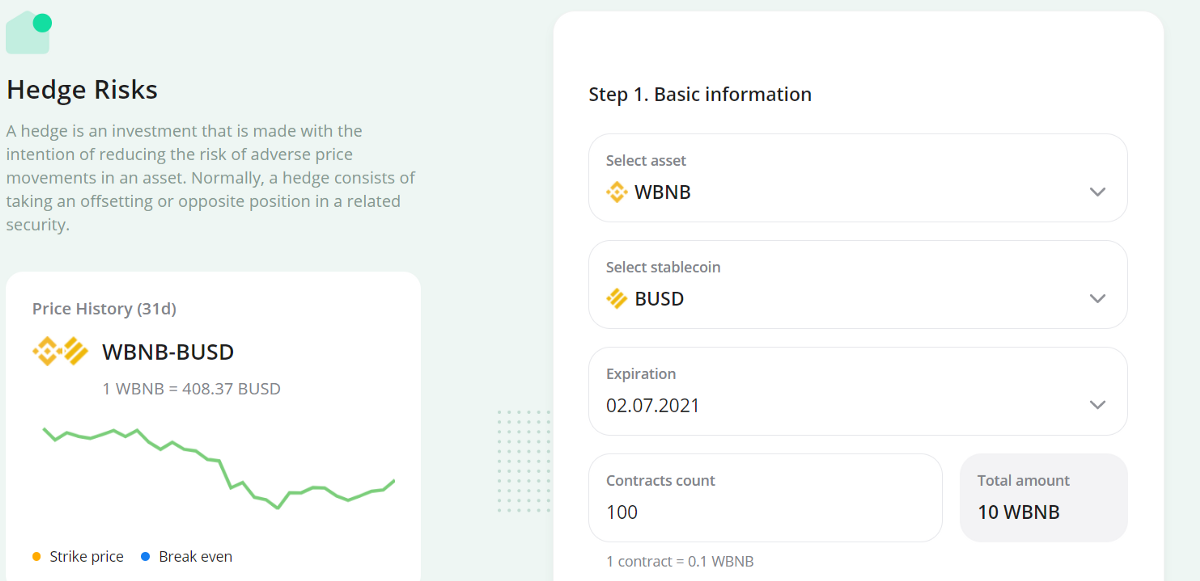Click the Total amount 10 WBNB box
Image resolution: width=1200 pixels, height=581 pixels.
tap(1043, 498)
